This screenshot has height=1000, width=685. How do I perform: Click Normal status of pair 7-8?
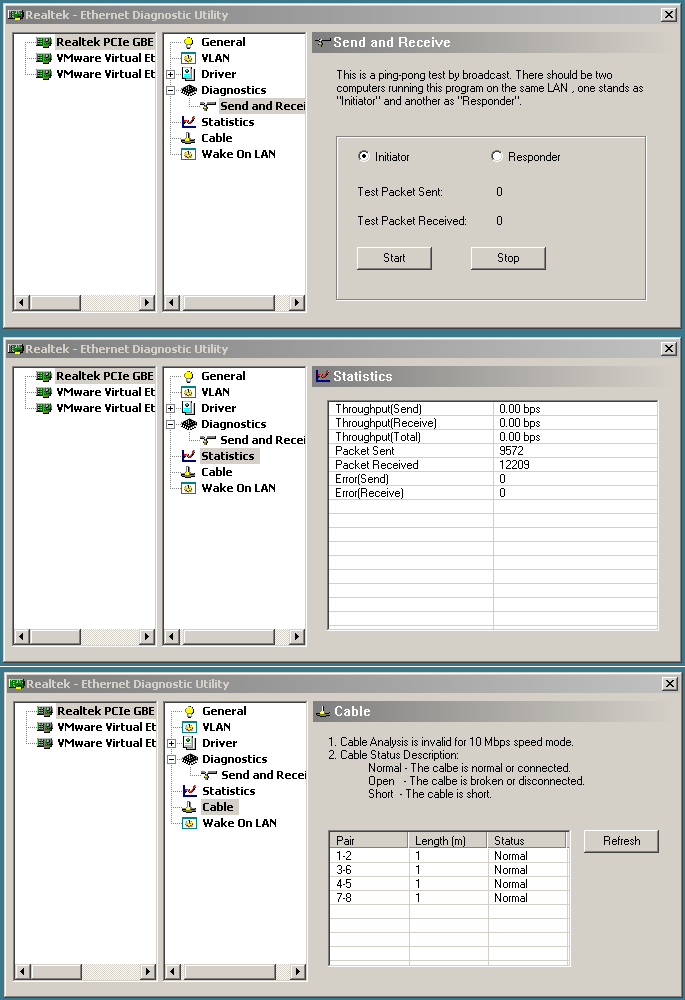click(510, 898)
